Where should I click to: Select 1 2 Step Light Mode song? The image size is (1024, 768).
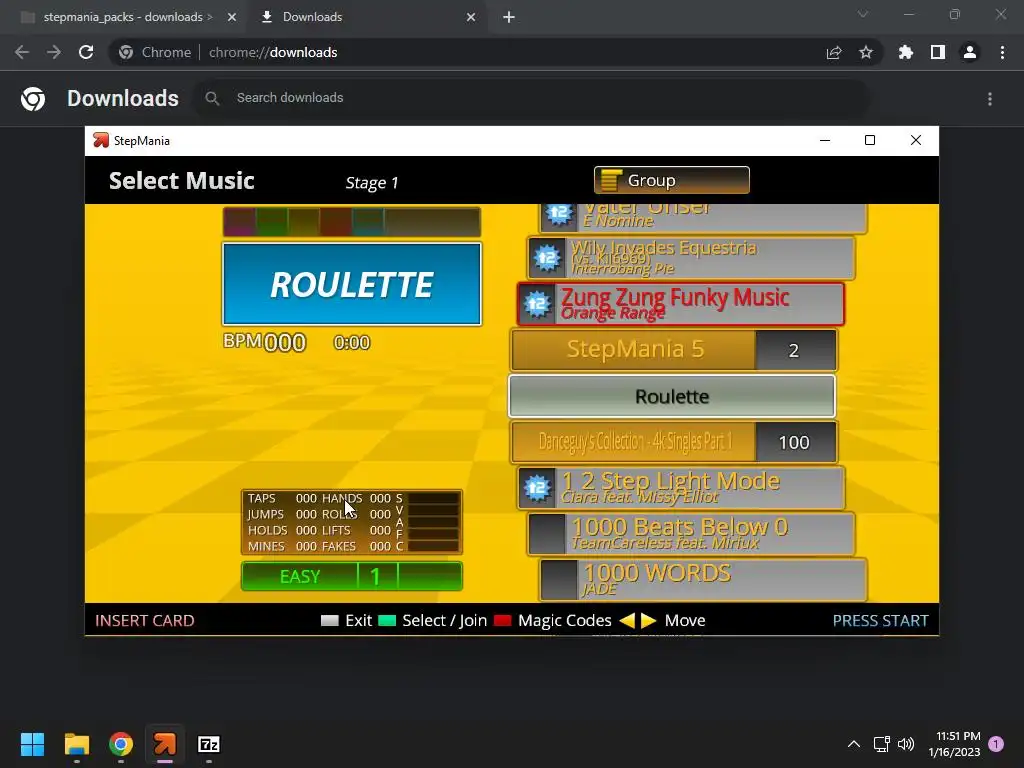click(x=680, y=488)
